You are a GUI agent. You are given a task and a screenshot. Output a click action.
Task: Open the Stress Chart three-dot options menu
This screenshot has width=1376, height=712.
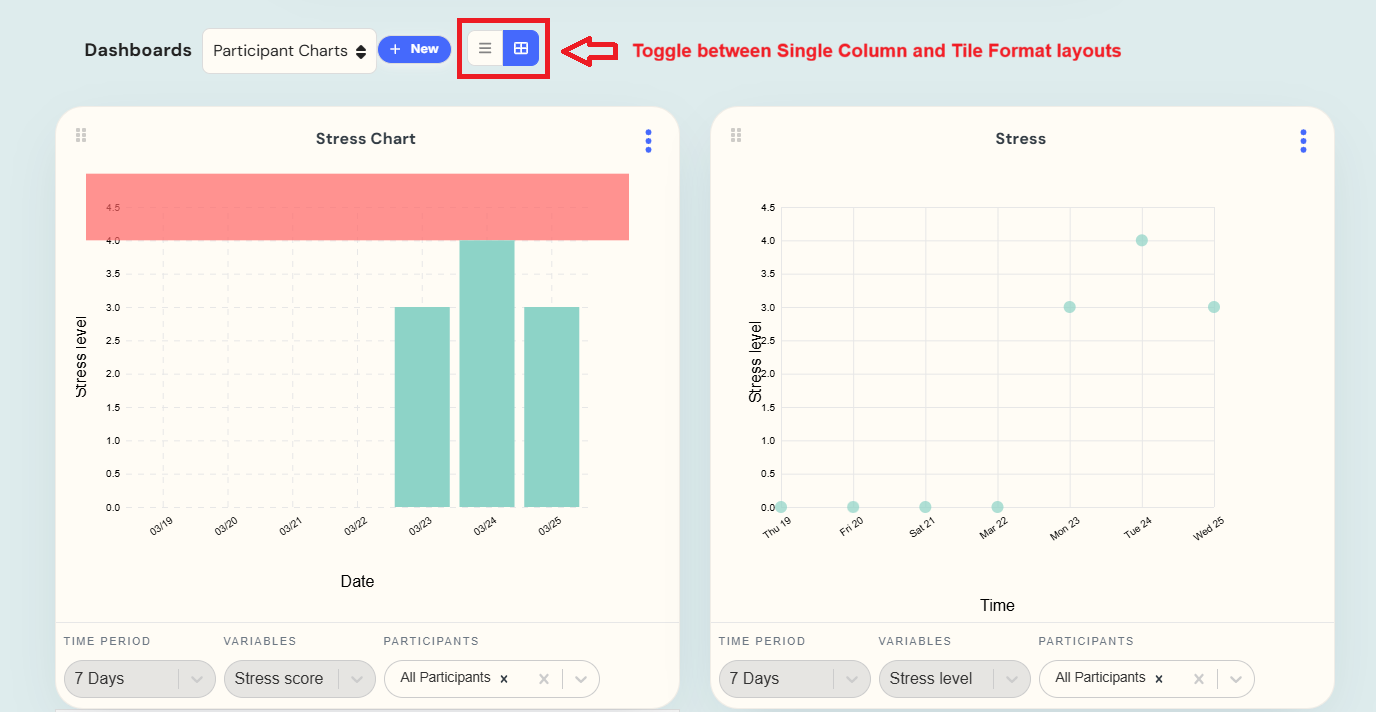click(648, 140)
